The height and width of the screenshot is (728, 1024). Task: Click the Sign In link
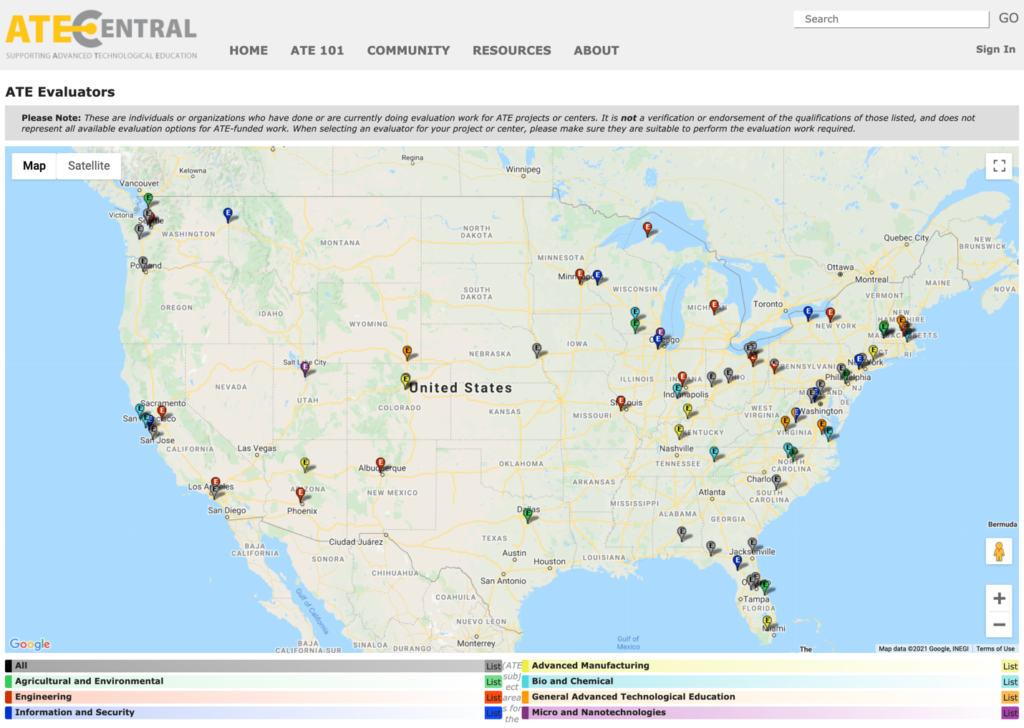pos(995,49)
